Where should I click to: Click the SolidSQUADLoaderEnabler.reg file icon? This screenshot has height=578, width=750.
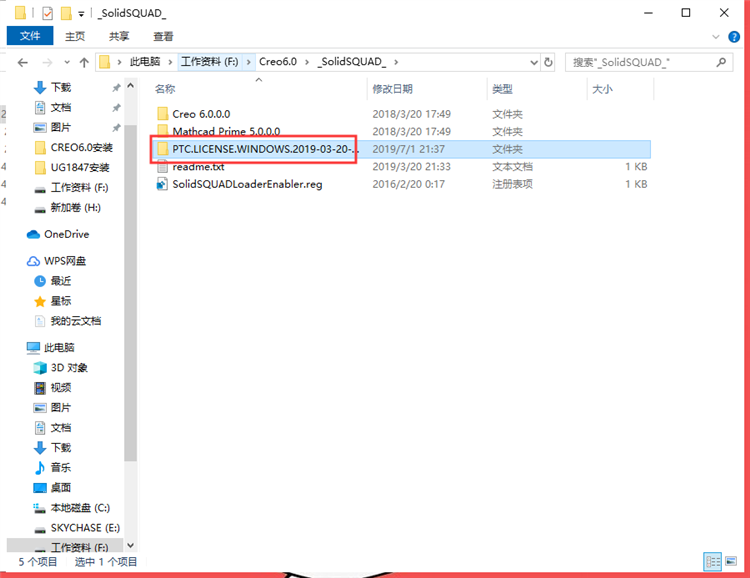click(162, 184)
